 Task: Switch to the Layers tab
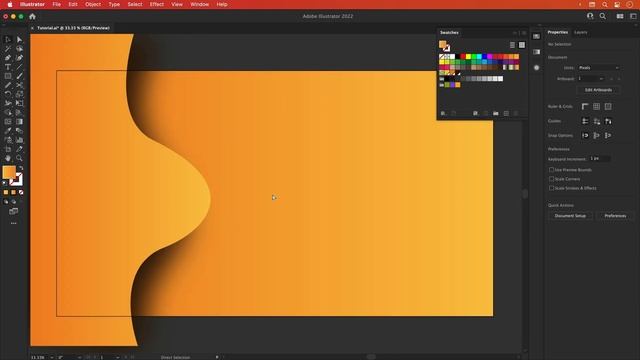pyautogui.click(x=580, y=32)
